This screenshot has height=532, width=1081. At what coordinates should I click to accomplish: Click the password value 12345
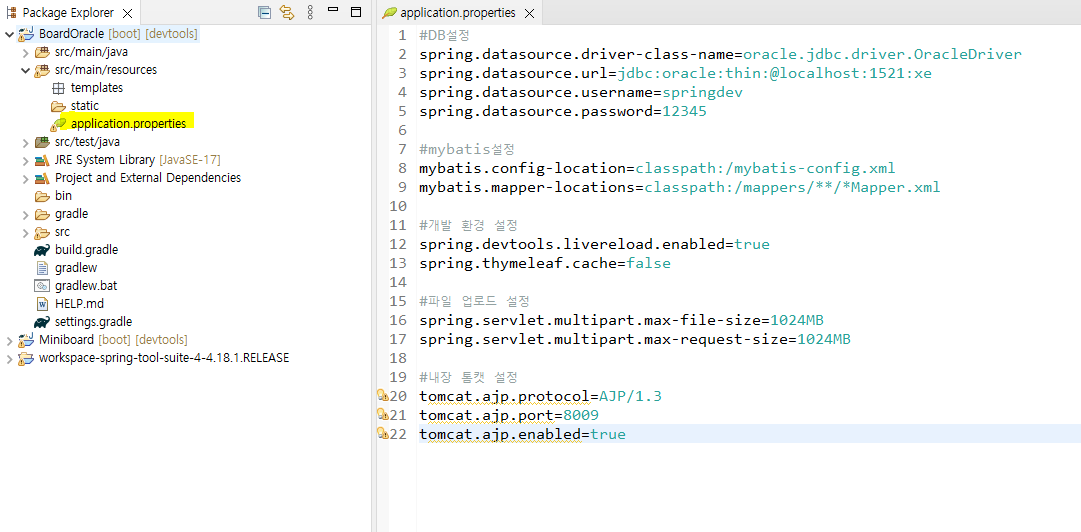(x=685, y=111)
